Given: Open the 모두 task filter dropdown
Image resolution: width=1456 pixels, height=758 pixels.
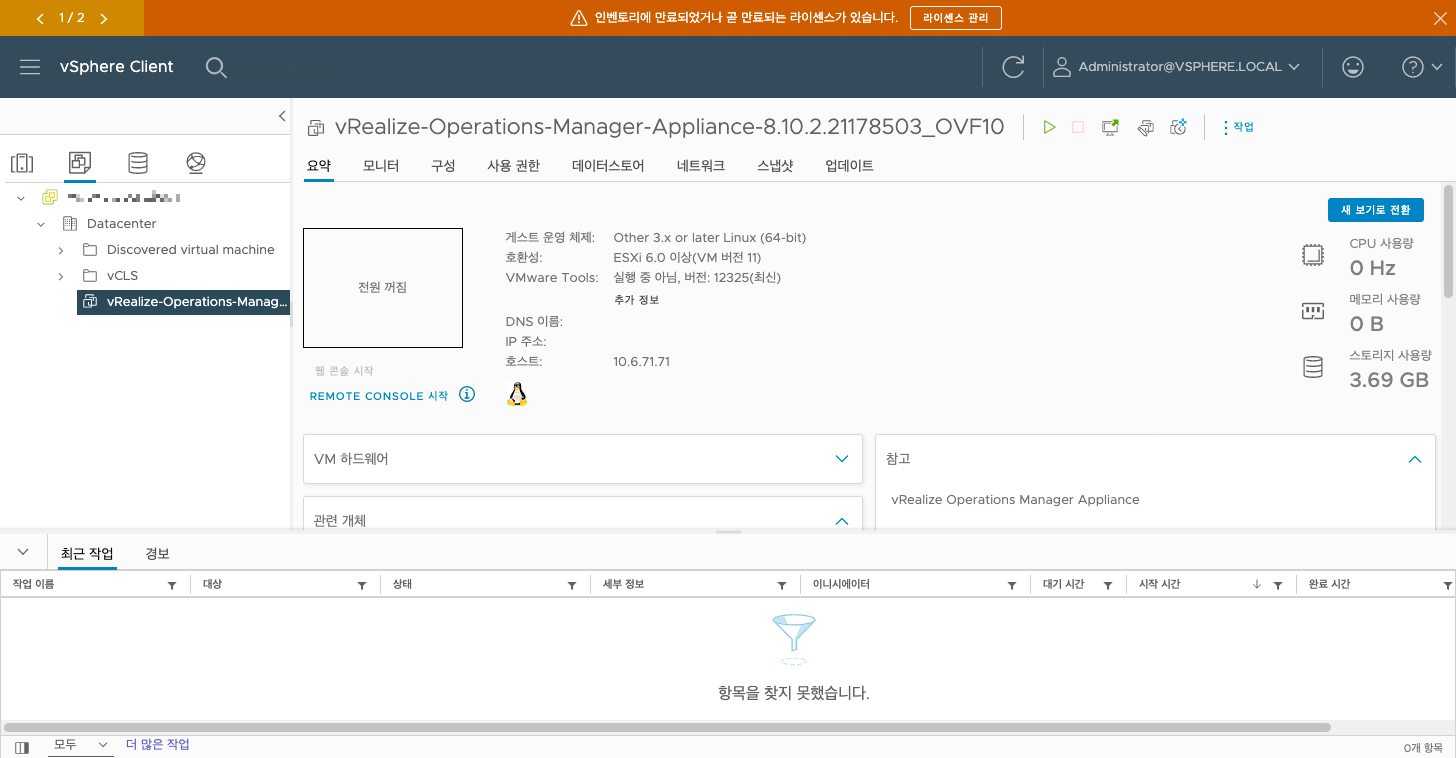Looking at the screenshot, I should (x=80, y=745).
